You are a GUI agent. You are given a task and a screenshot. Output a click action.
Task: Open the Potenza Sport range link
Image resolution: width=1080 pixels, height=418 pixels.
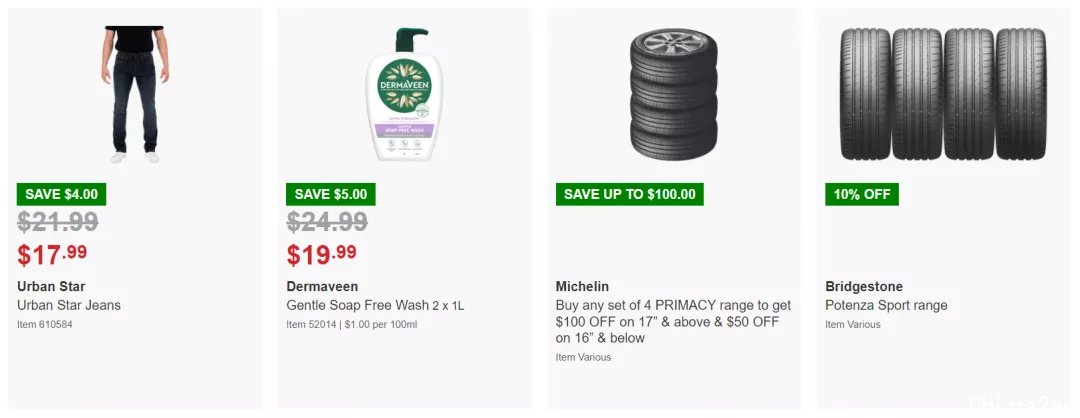886,305
